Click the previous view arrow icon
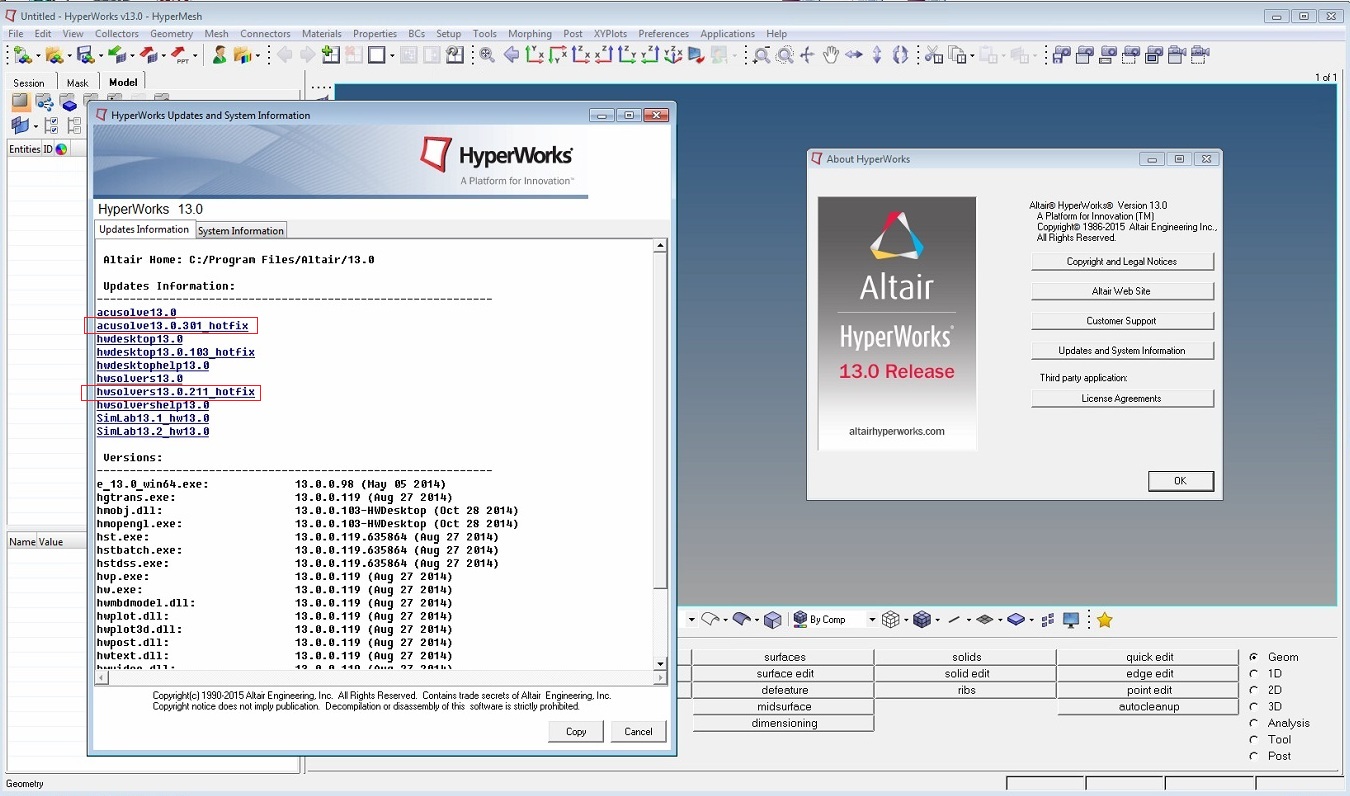Image resolution: width=1350 pixels, height=796 pixels. pos(511,55)
